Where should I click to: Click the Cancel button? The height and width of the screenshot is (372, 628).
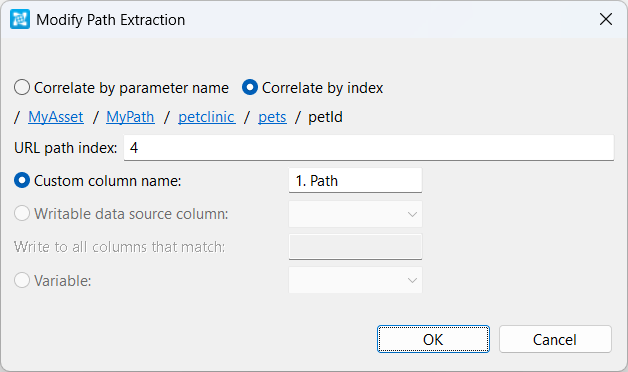coord(555,339)
